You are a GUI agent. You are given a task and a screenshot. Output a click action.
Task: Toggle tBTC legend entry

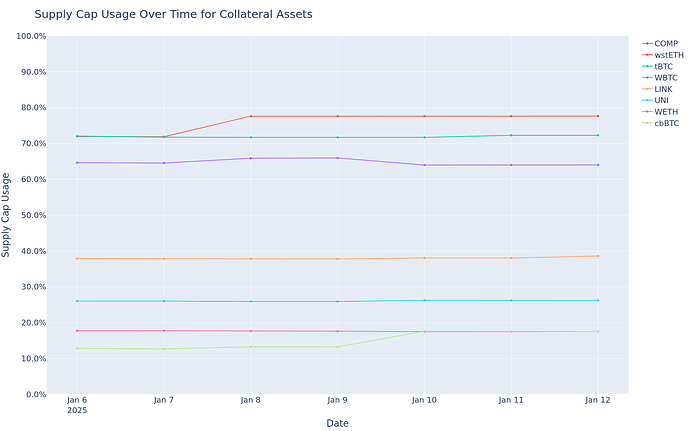(x=663, y=66)
